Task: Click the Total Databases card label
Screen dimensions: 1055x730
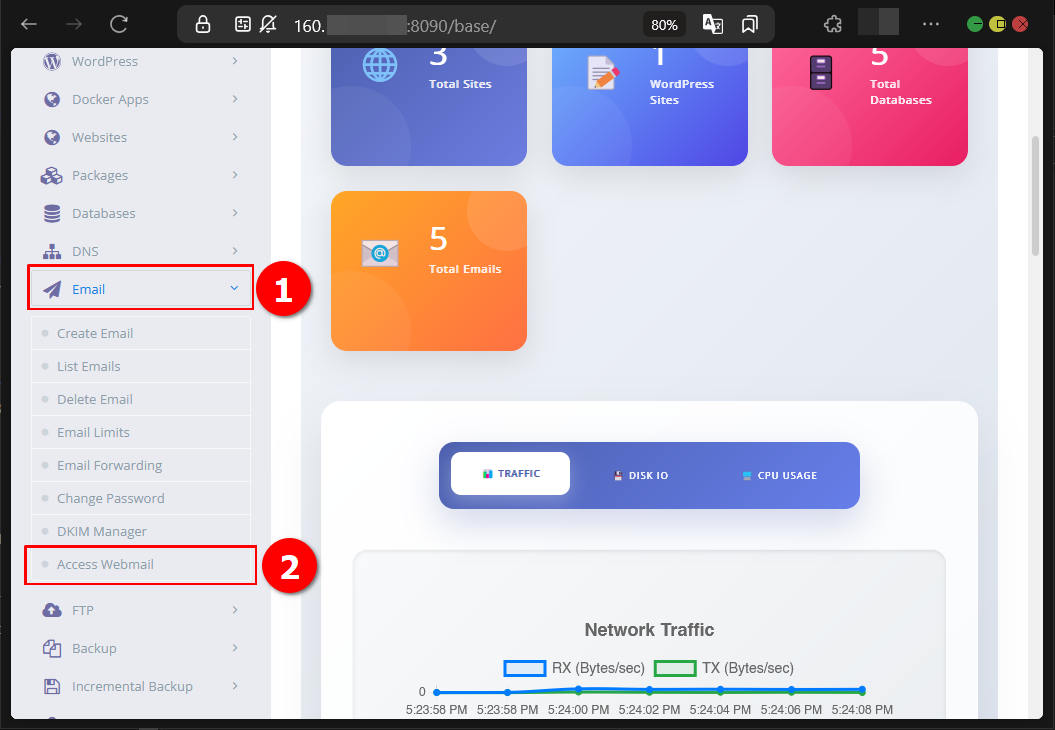Action: (901, 92)
